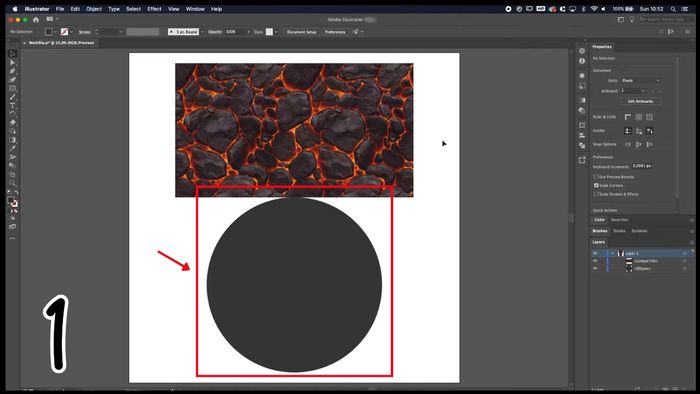This screenshot has width=700, height=394.
Task: Click the snap to grid icon in Snap Options
Action: pyautogui.click(x=650, y=144)
